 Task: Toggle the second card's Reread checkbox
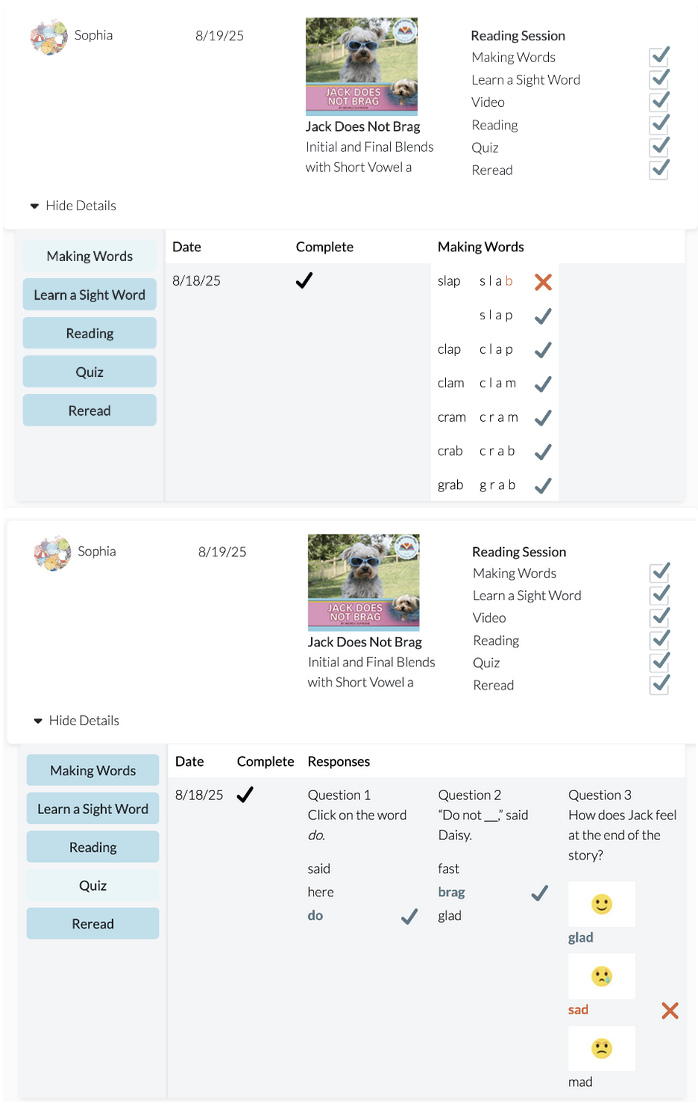click(660, 684)
